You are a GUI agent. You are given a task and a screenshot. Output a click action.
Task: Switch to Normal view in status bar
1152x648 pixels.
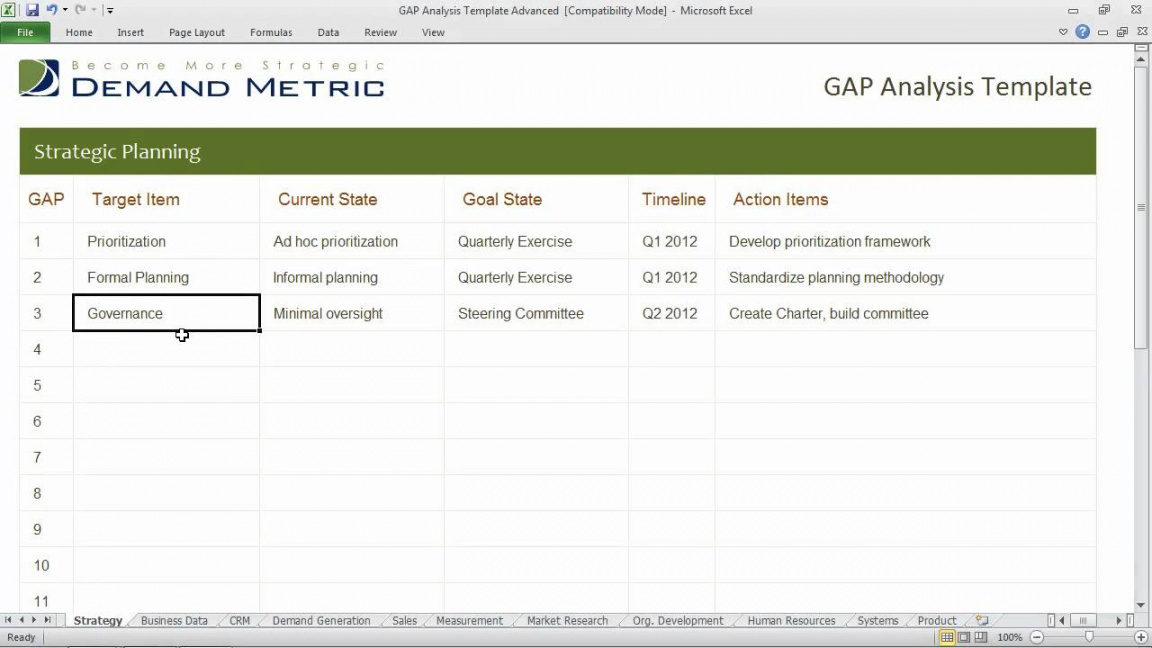point(947,637)
